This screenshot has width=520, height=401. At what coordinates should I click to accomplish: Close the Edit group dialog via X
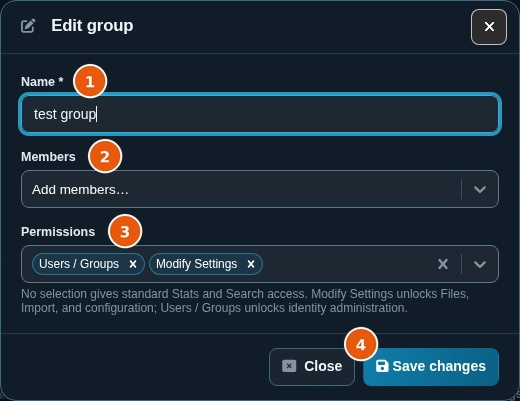tap(489, 27)
